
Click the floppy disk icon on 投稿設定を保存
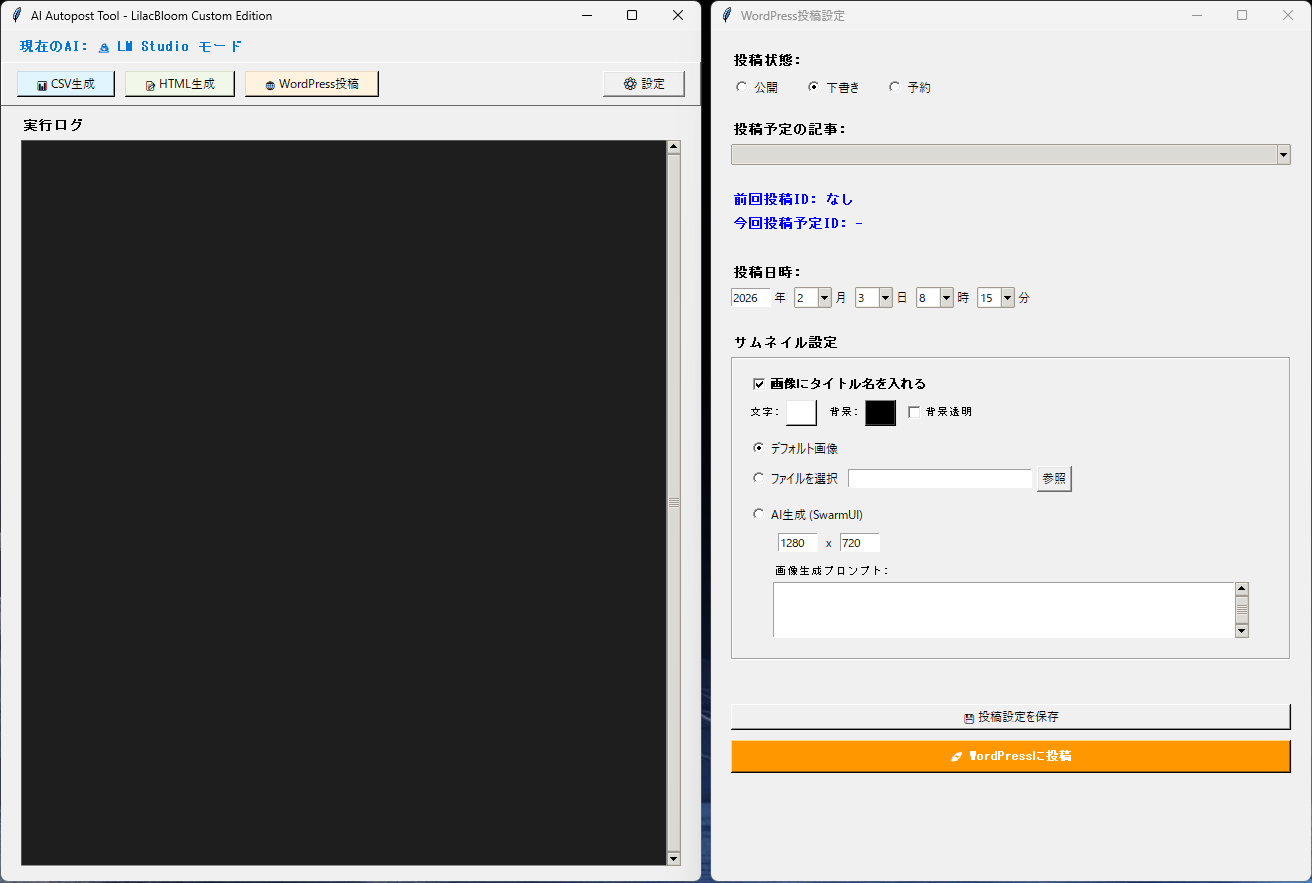coord(968,717)
